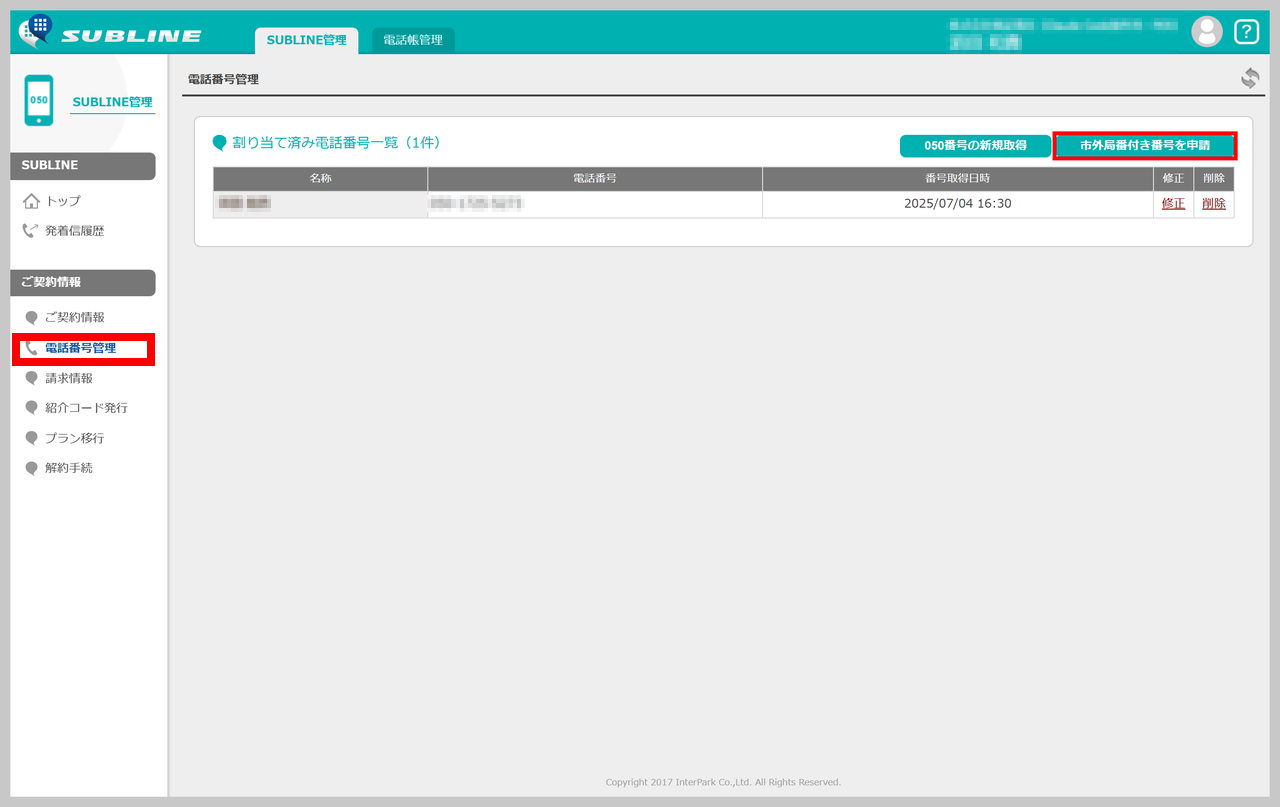Switch to the 電話帳管理 tab
The image size is (1280, 807).
click(x=413, y=40)
